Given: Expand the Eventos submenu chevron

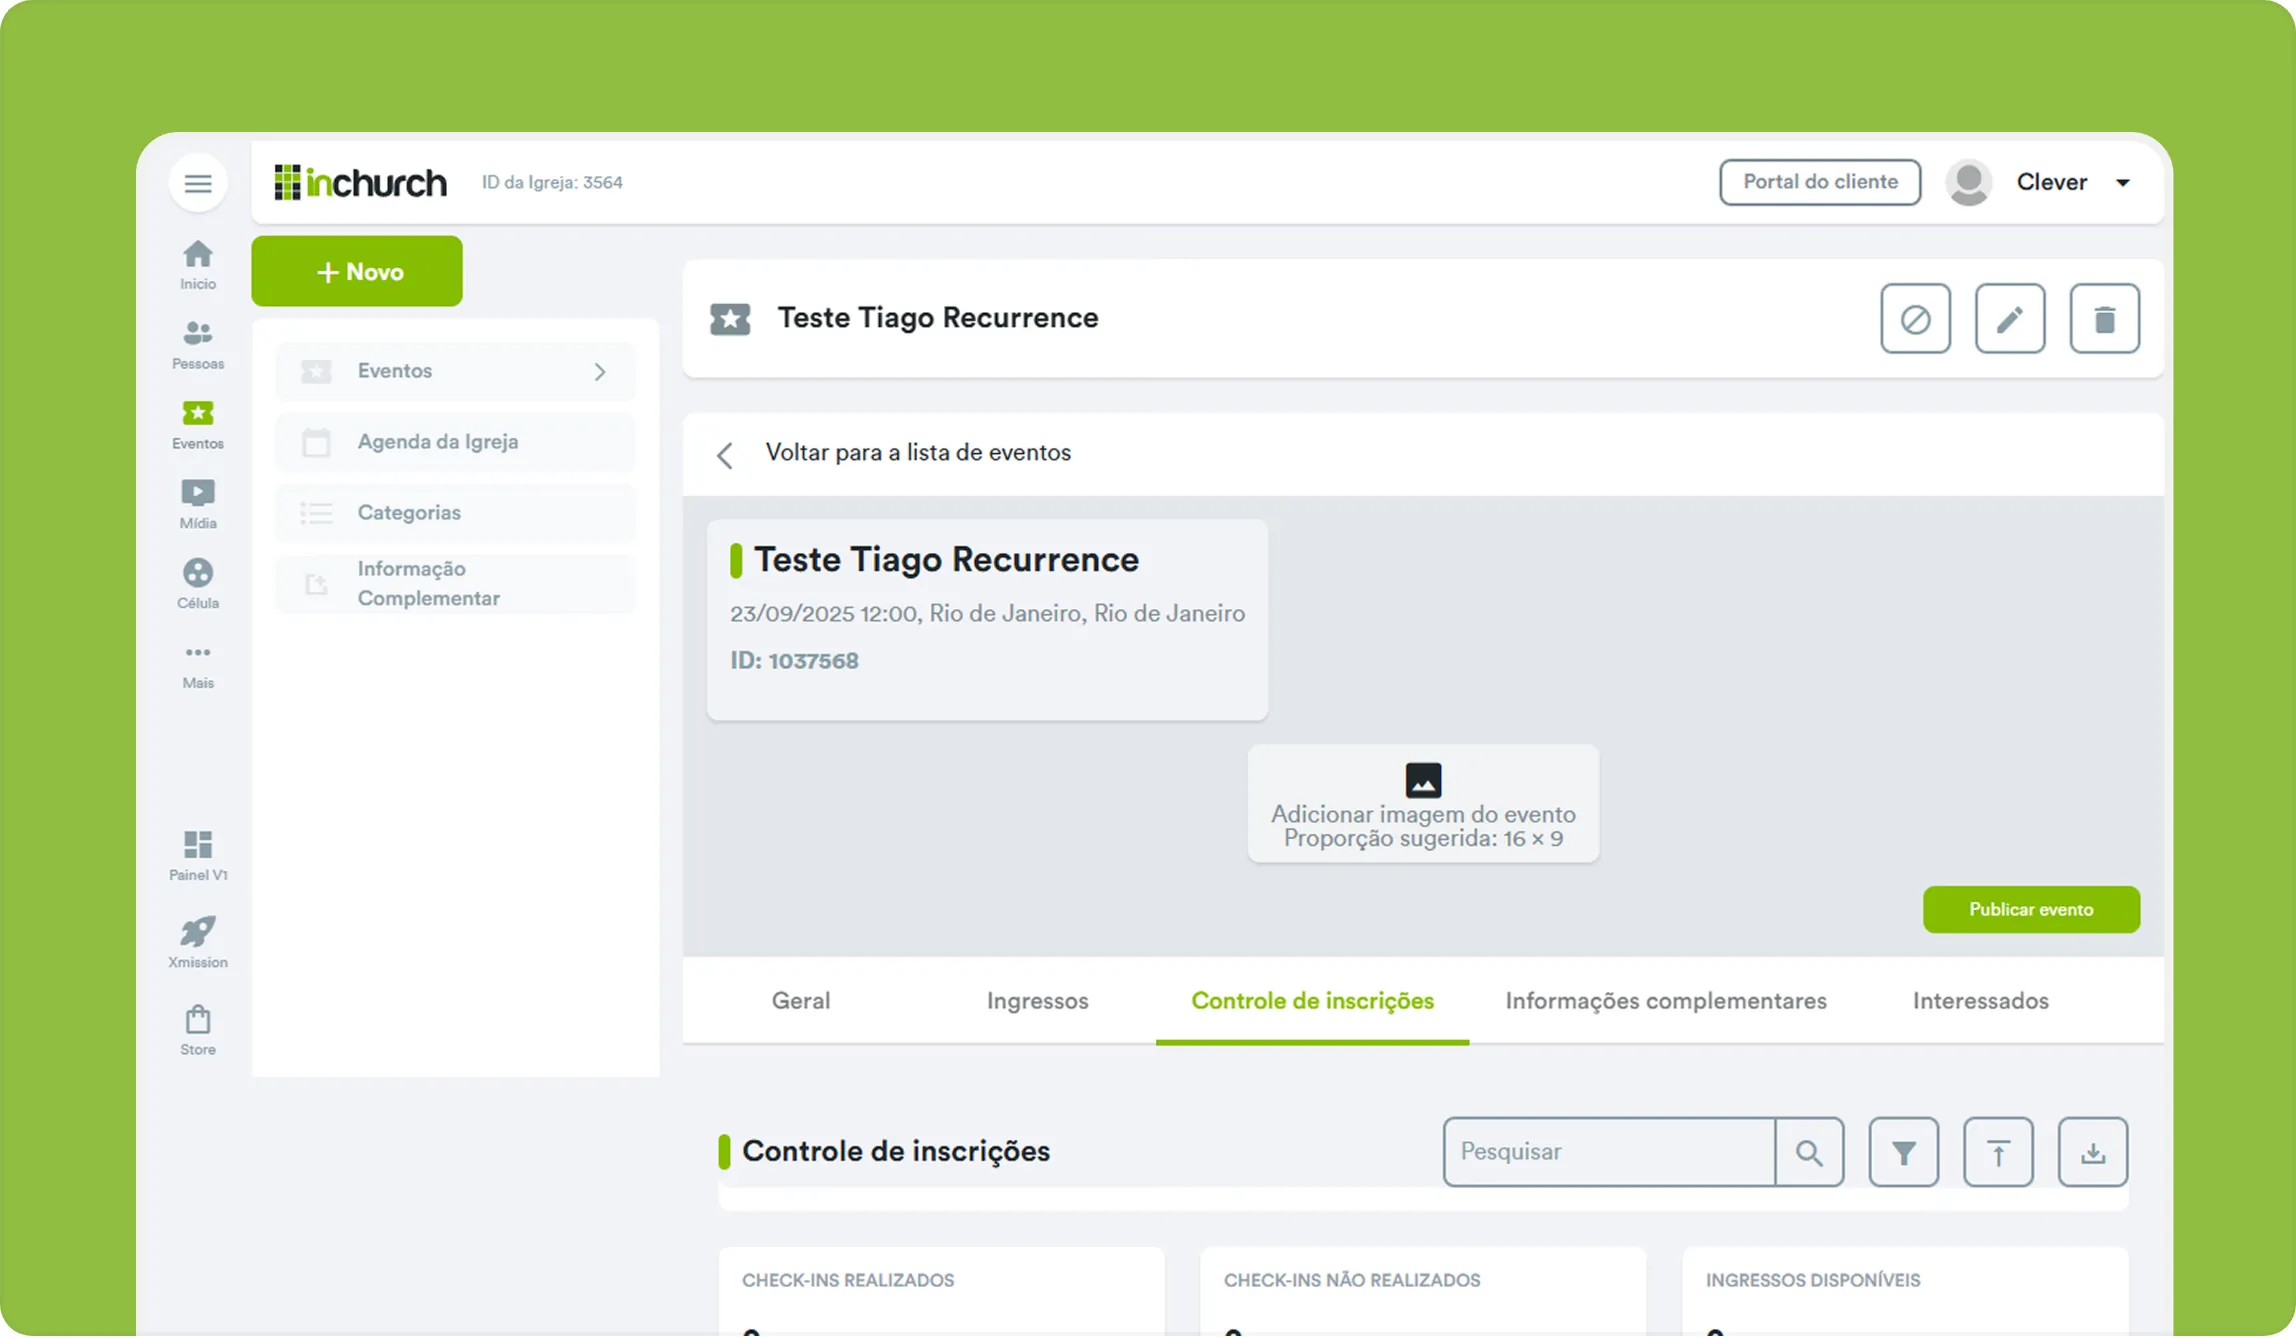Looking at the screenshot, I should click(600, 372).
